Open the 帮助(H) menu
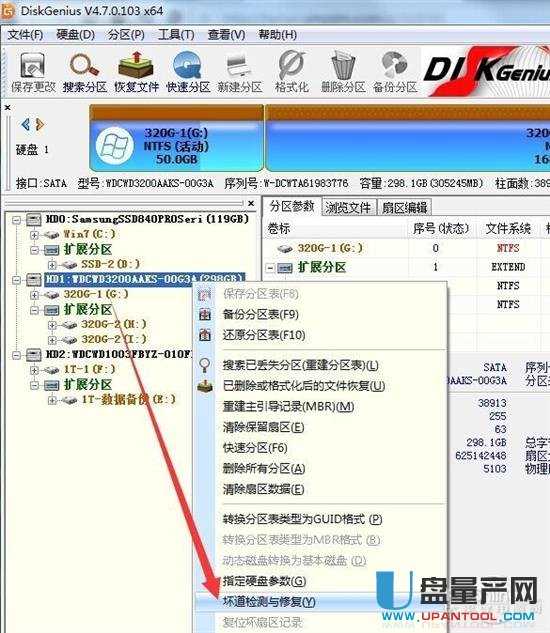 277,35
